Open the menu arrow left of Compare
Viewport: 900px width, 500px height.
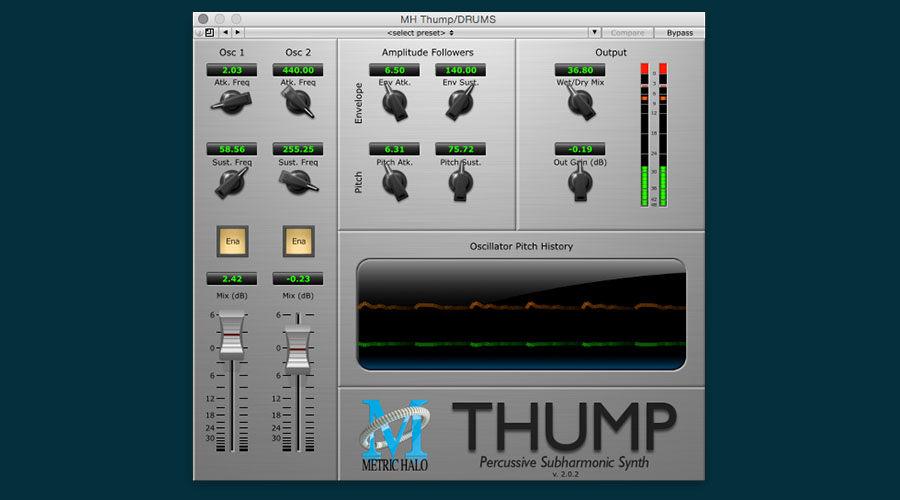click(x=595, y=32)
